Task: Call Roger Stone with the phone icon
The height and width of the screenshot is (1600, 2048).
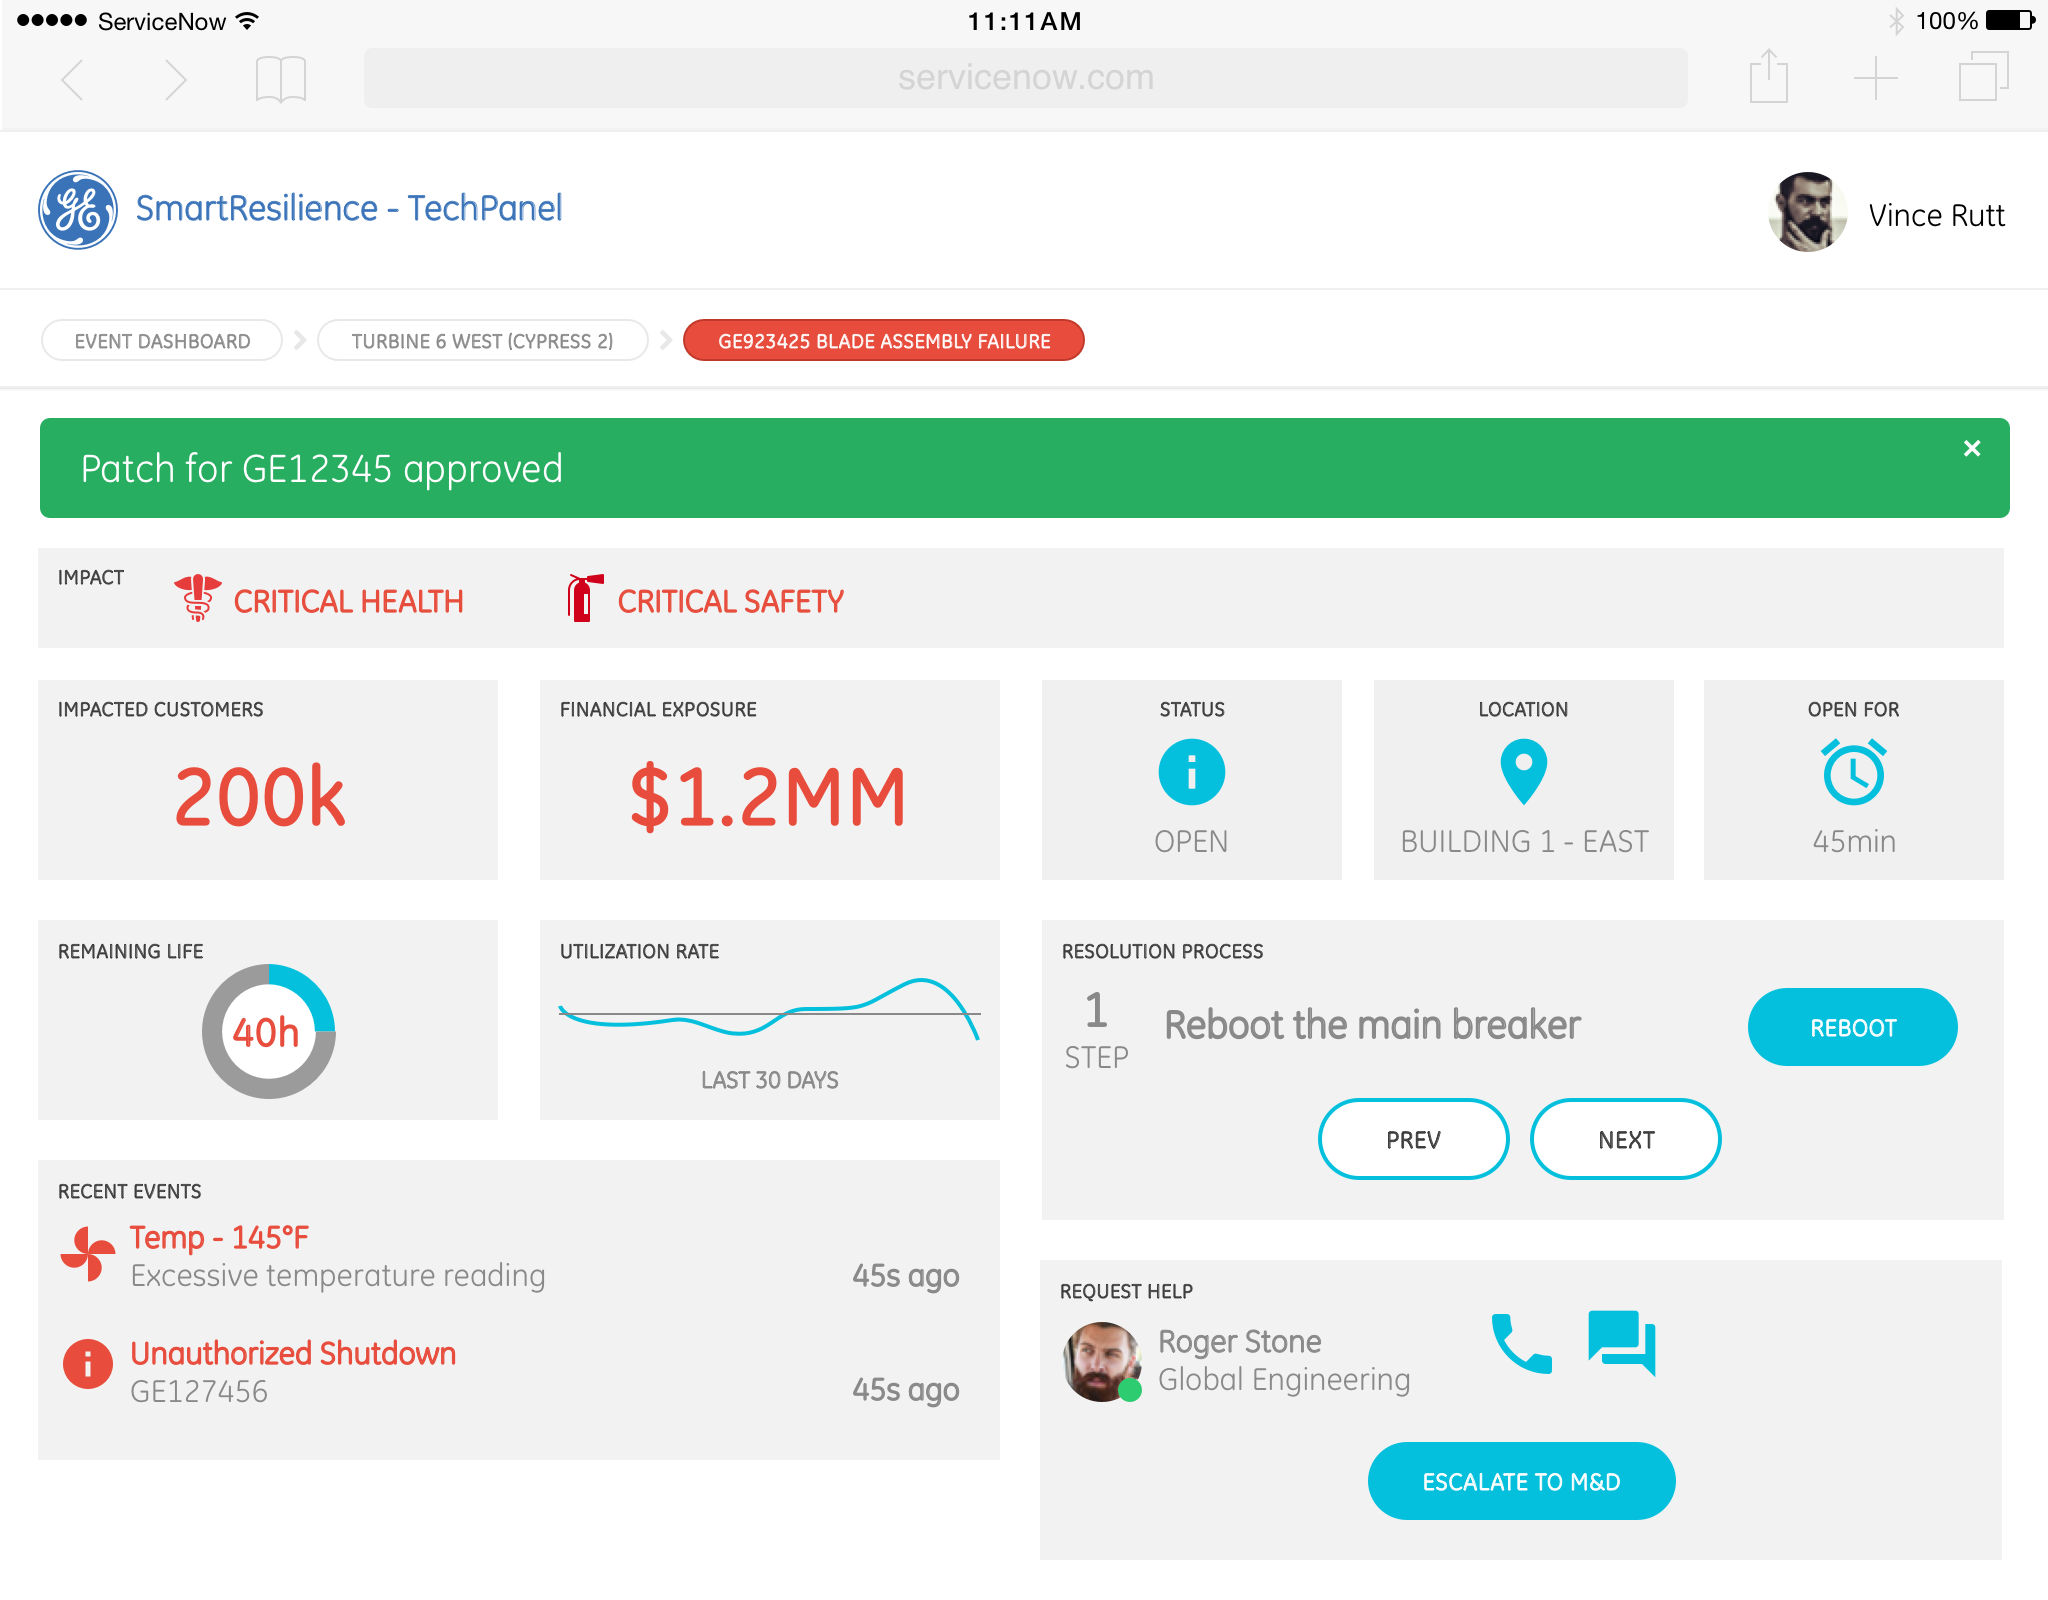Action: click(1521, 1343)
